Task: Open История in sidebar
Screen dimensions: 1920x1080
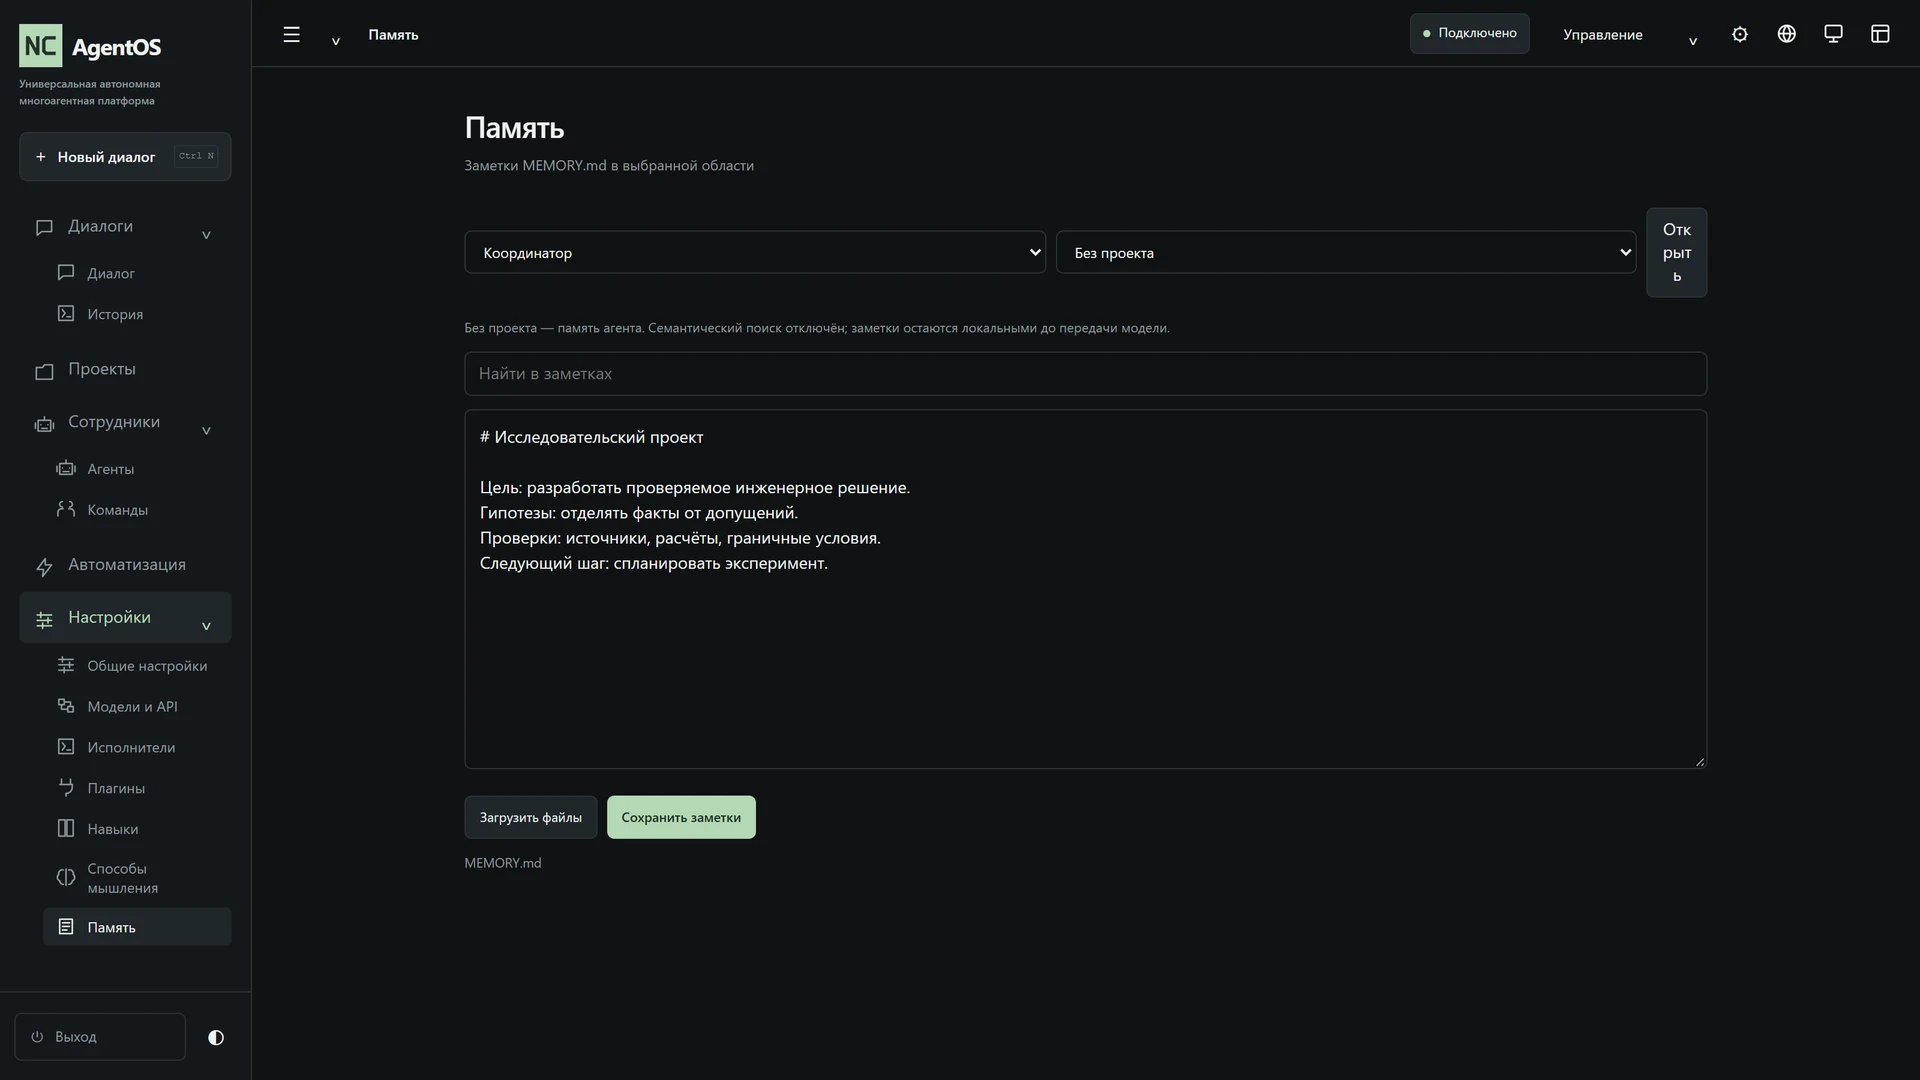Action: 115,314
